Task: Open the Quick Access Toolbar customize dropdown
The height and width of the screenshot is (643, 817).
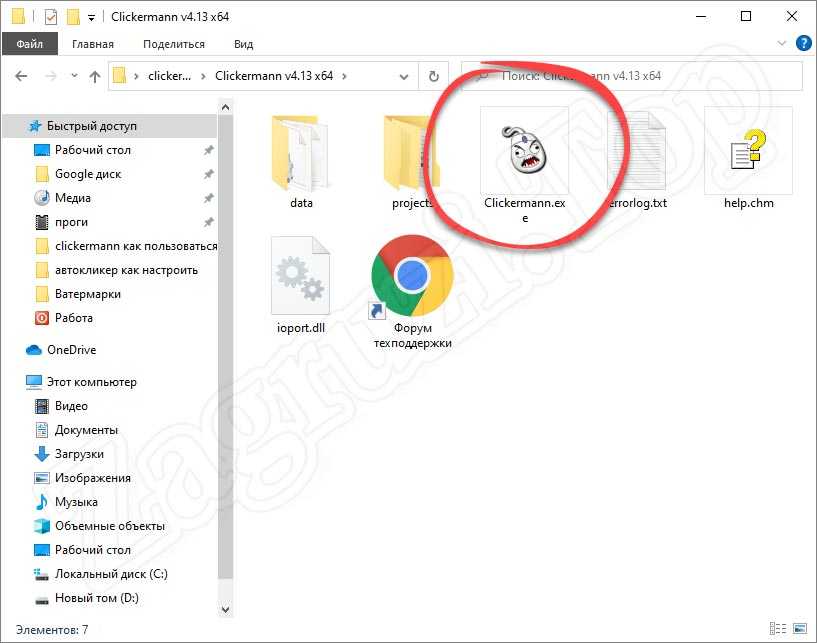Action: (x=92, y=17)
